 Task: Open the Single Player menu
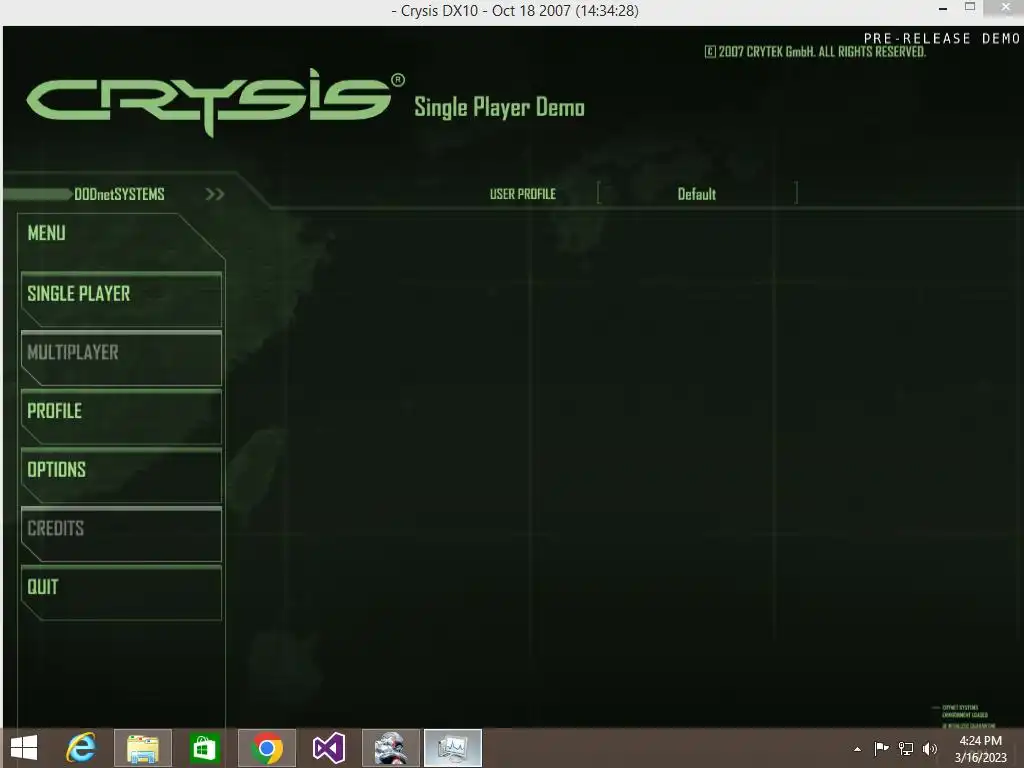(121, 299)
